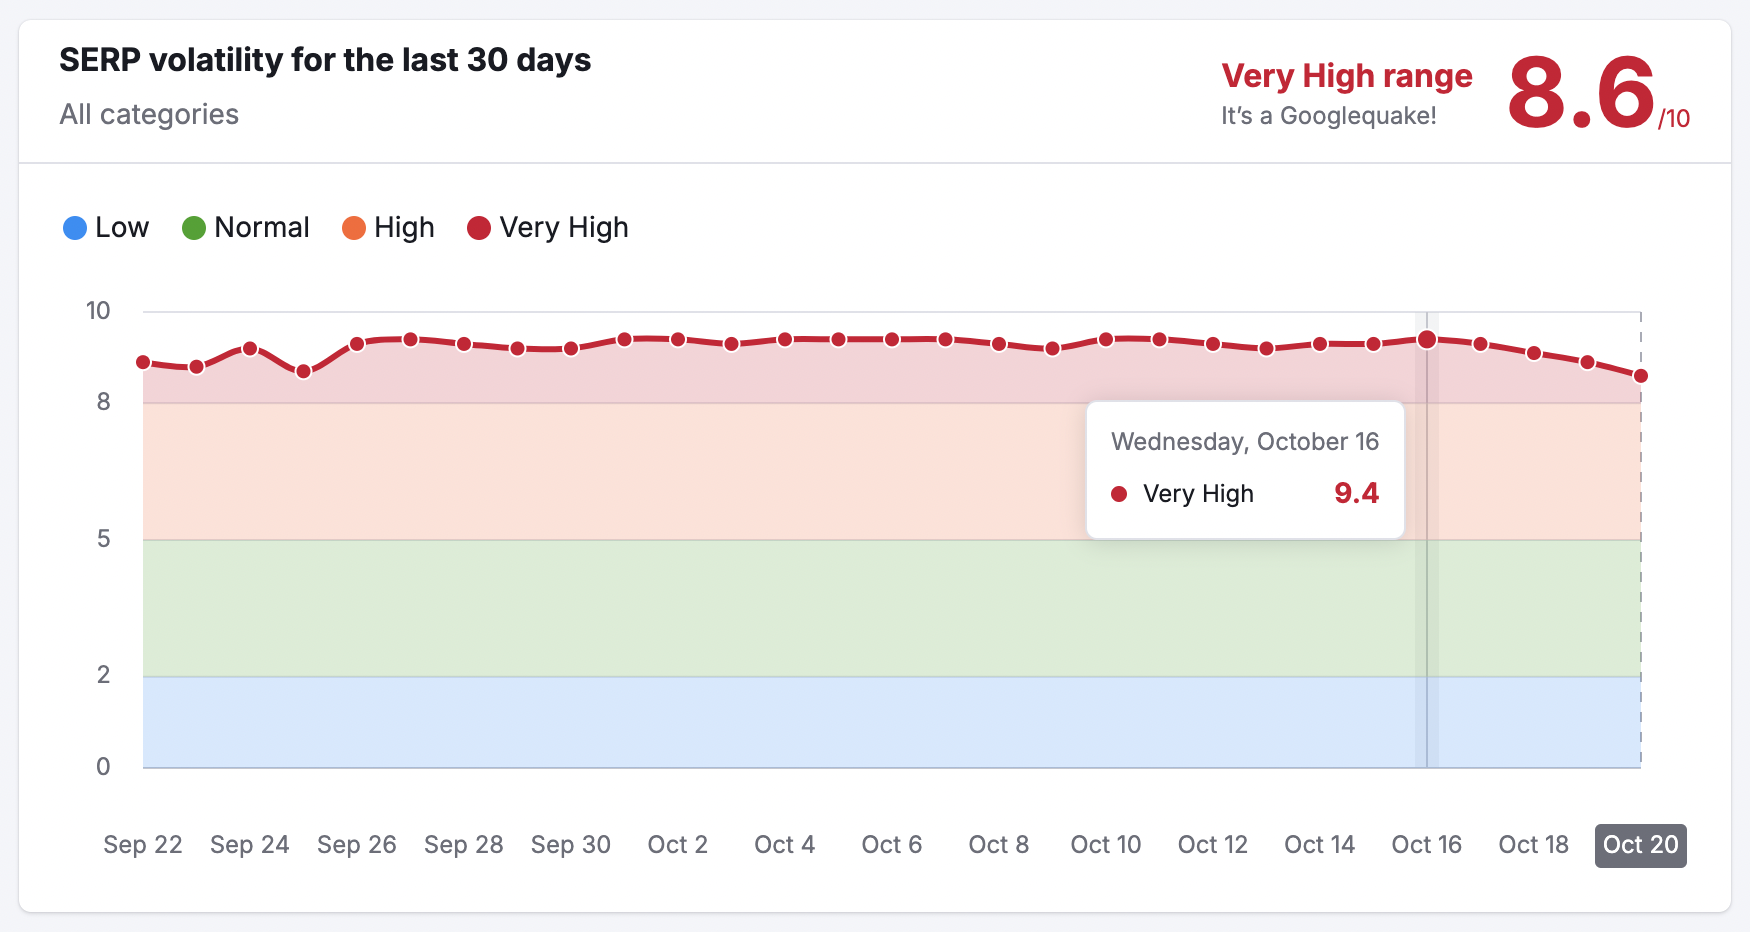Click the dip data point on Sep 25
Image resolution: width=1750 pixels, height=932 pixels.
[x=304, y=371]
